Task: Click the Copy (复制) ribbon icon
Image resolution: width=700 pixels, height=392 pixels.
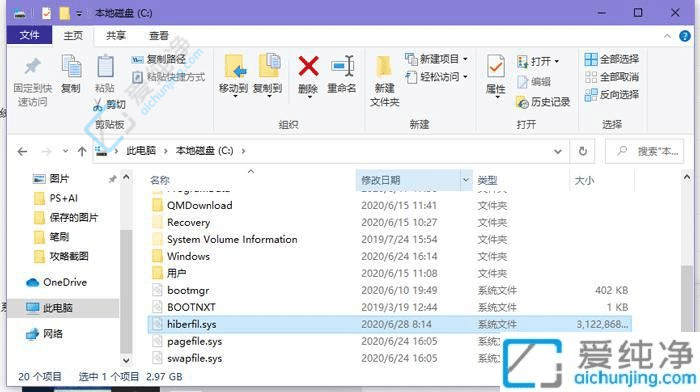Action: 71,67
